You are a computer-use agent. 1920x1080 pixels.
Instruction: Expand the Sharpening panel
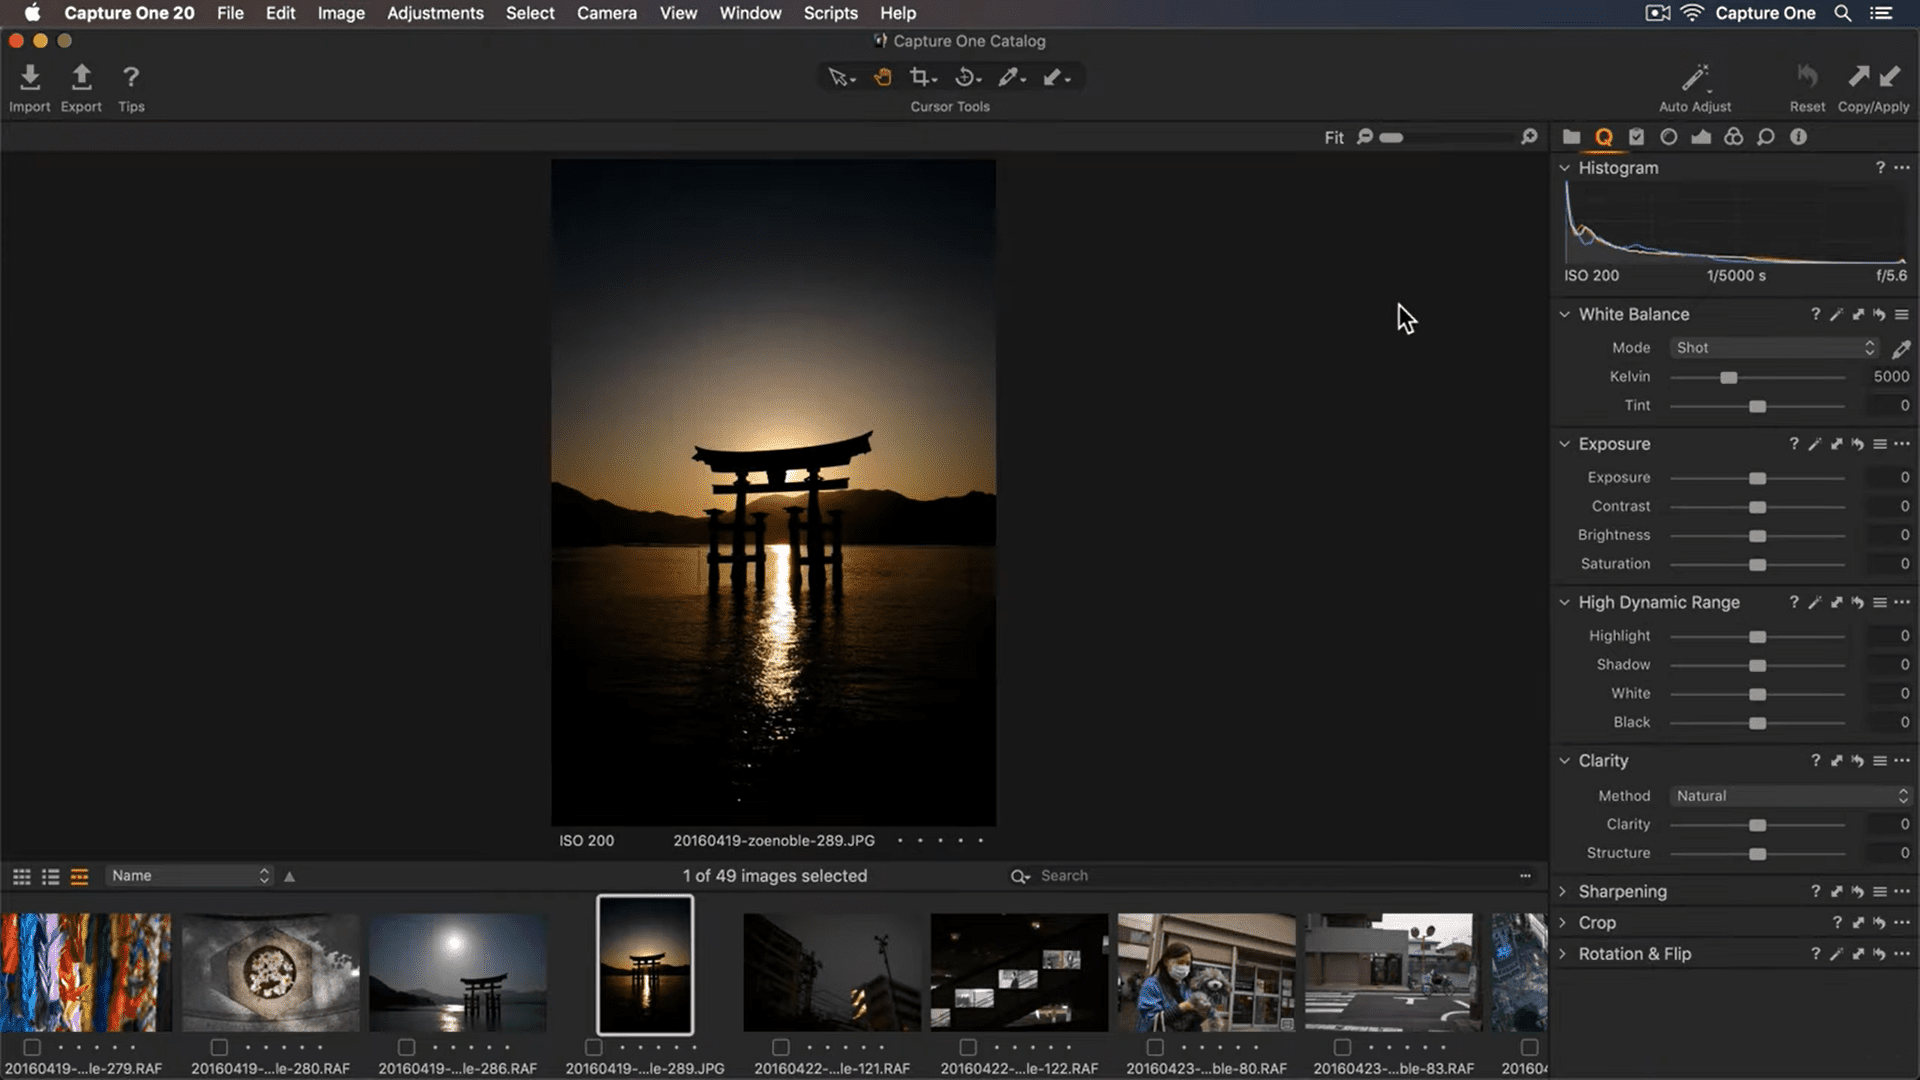click(x=1563, y=891)
